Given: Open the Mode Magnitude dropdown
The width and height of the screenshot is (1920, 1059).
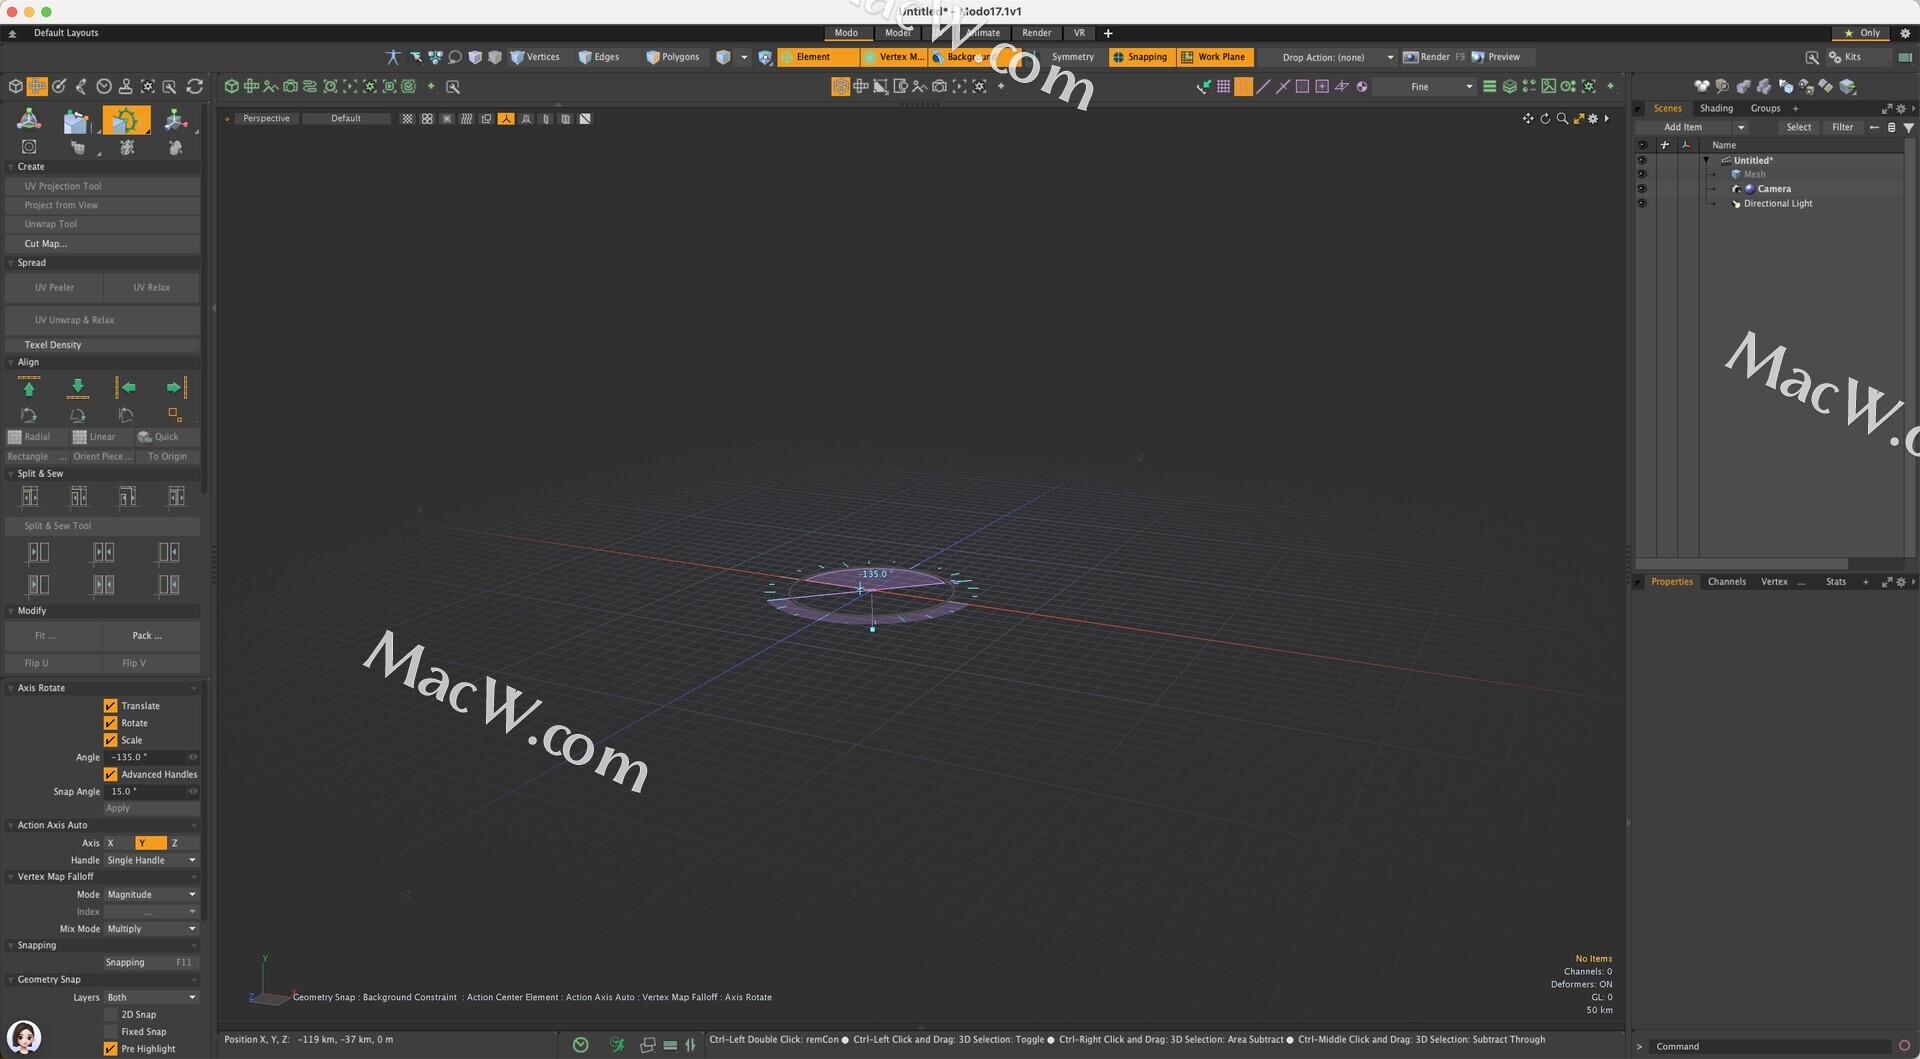Looking at the screenshot, I should pyautogui.click(x=151, y=895).
